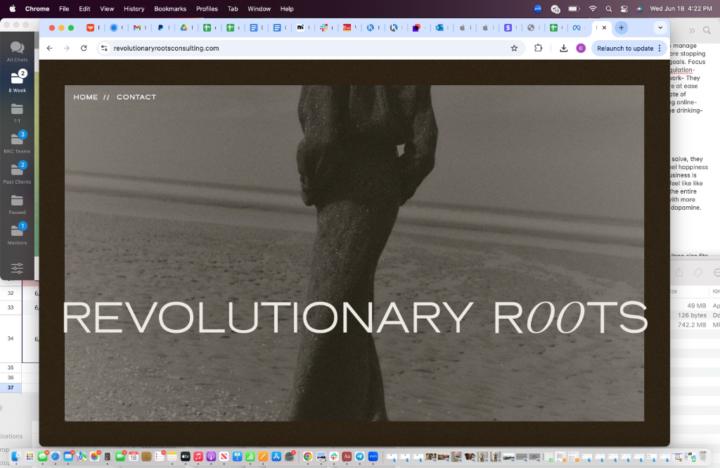Switch to the Meta infinity-logo tab

point(577,28)
